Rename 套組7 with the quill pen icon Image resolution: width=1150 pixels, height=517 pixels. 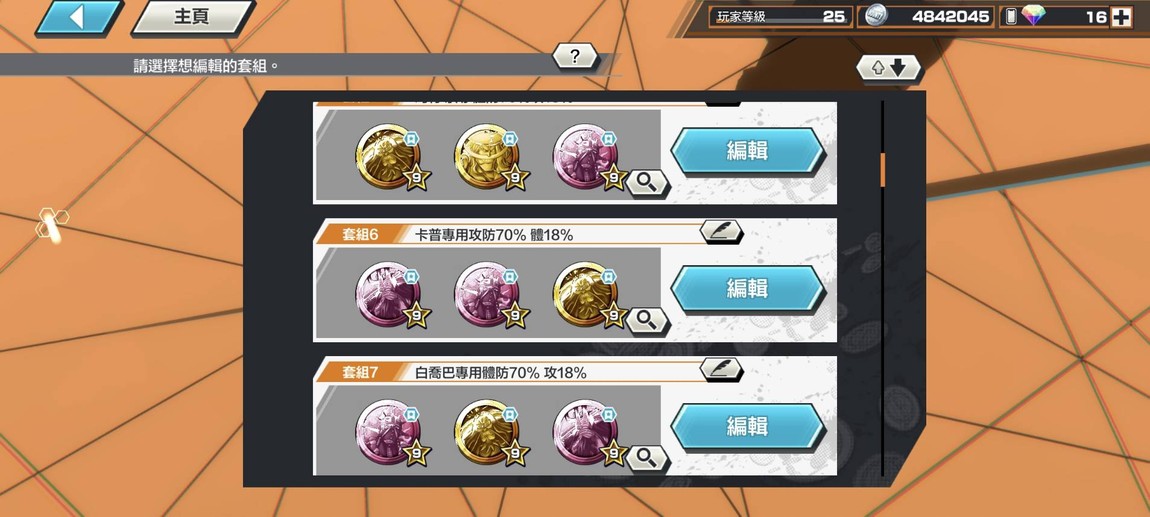pyautogui.click(x=721, y=369)
